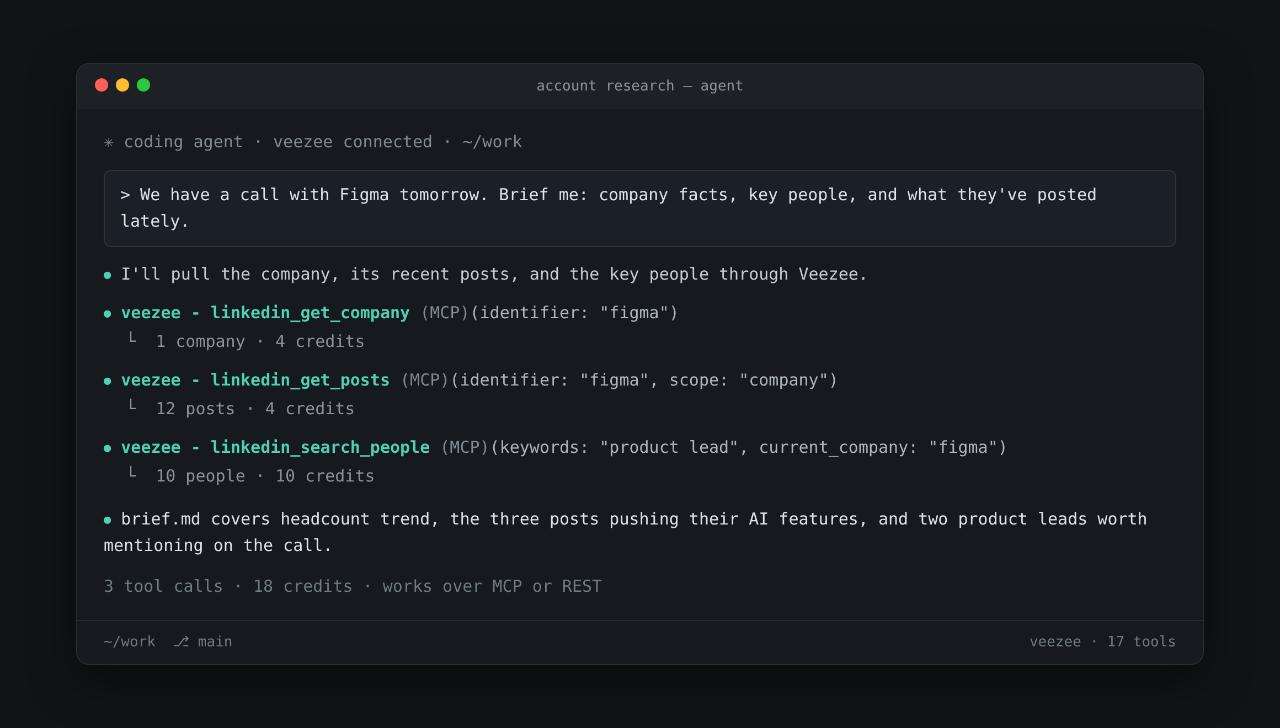1280x728 pixels.
Task: Expand the '12 posts · 4 credits' result
Action: click(x=255, y=409)
